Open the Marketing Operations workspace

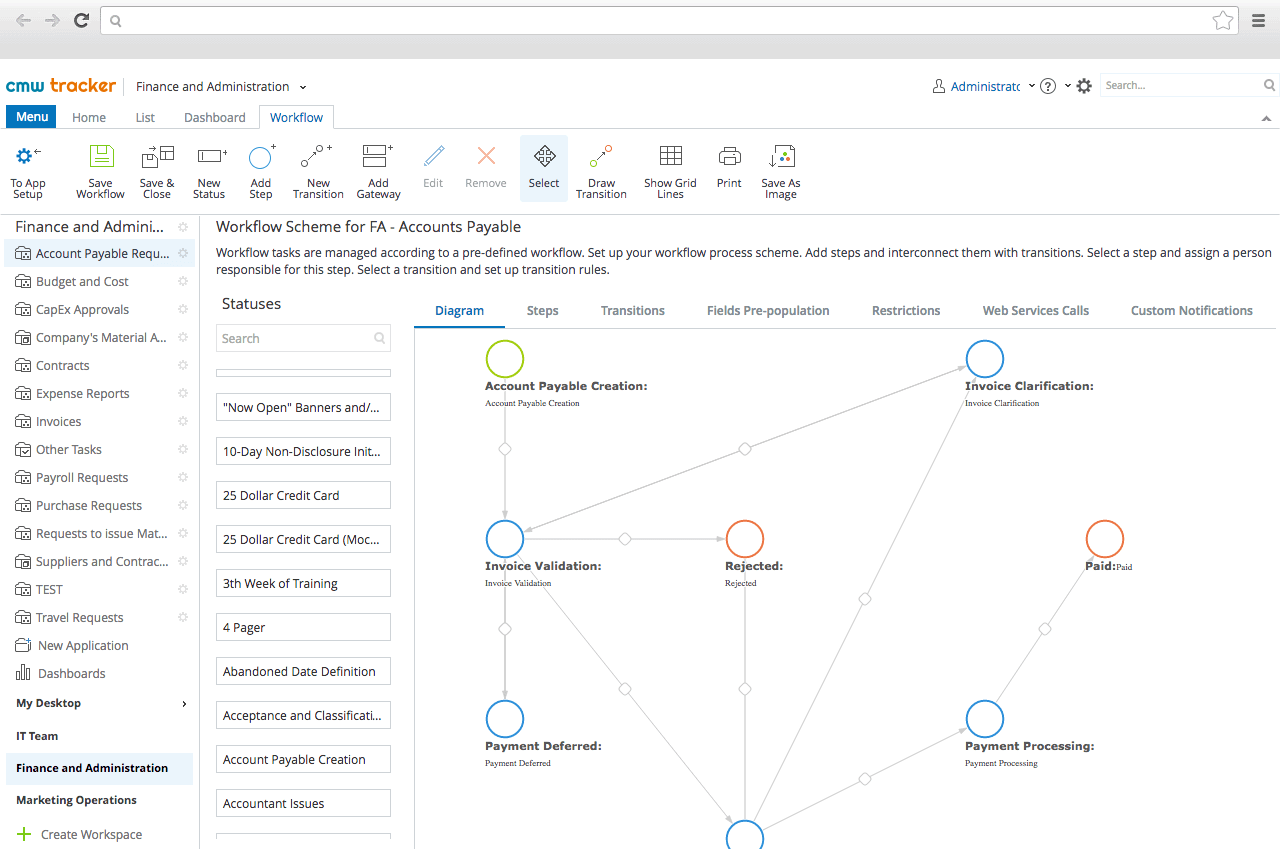[75, 800]
